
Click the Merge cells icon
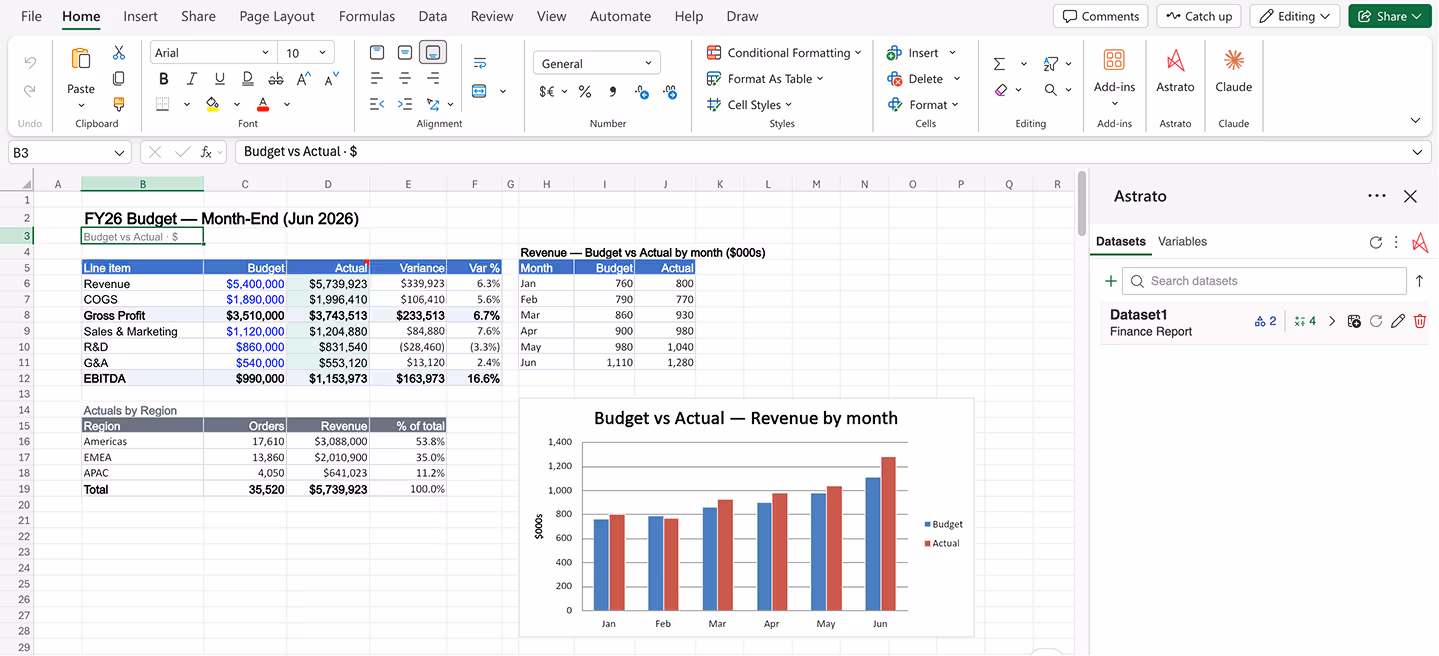(x=479, y=91)
